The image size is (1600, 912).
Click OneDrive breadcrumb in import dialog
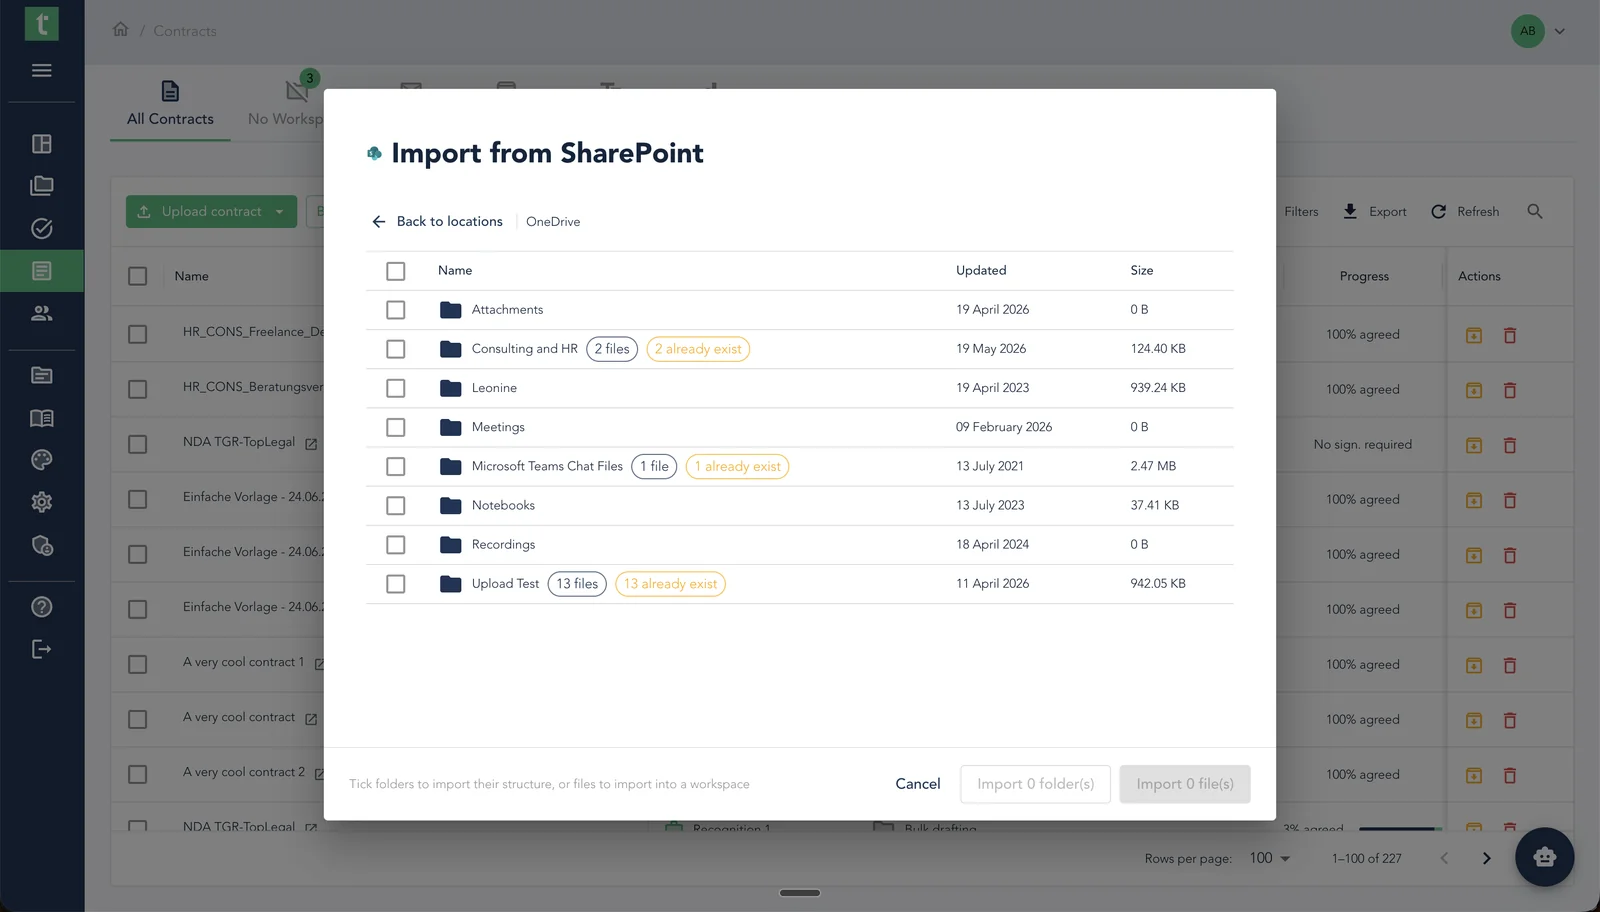553,222
